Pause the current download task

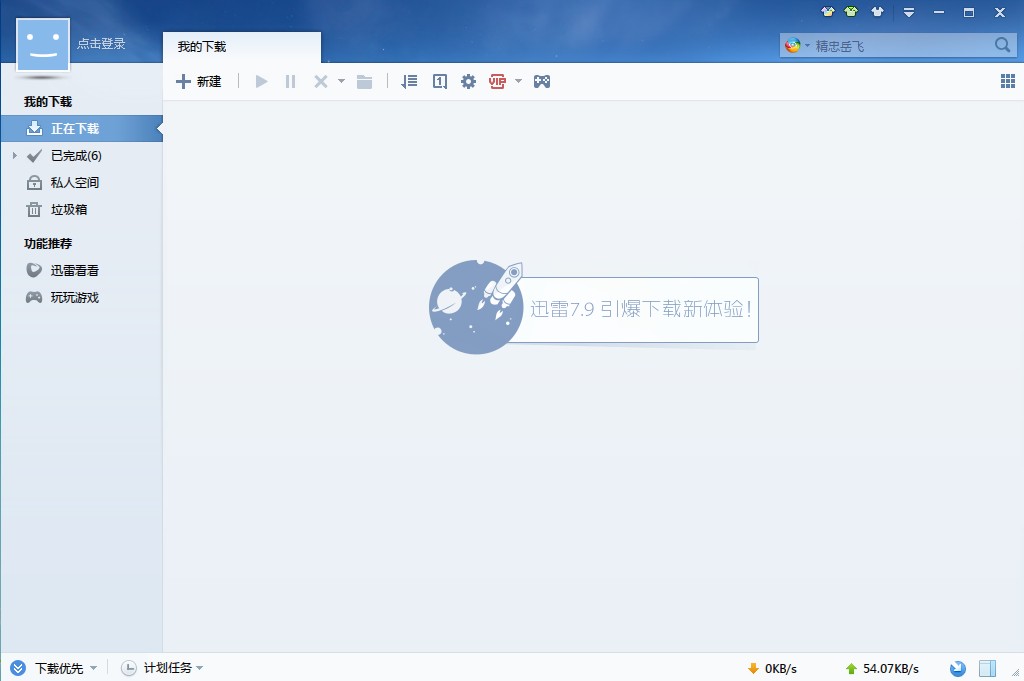(289, 81)
